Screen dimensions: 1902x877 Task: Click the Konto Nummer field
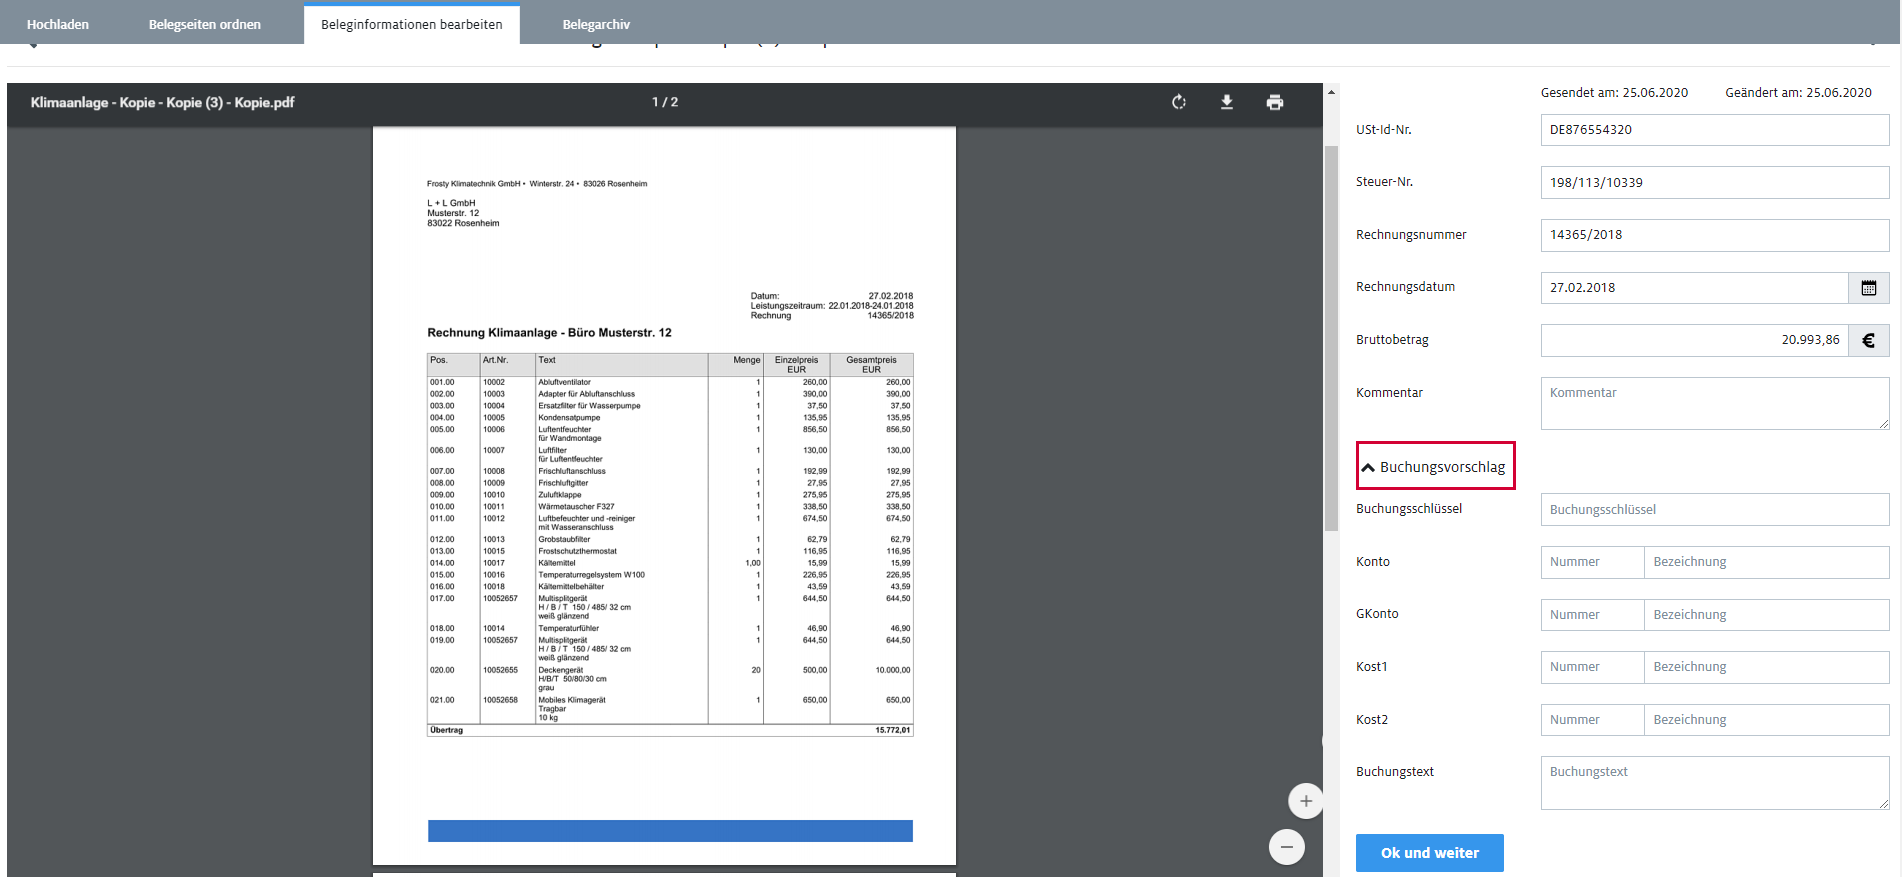[x=1592, y=562]
